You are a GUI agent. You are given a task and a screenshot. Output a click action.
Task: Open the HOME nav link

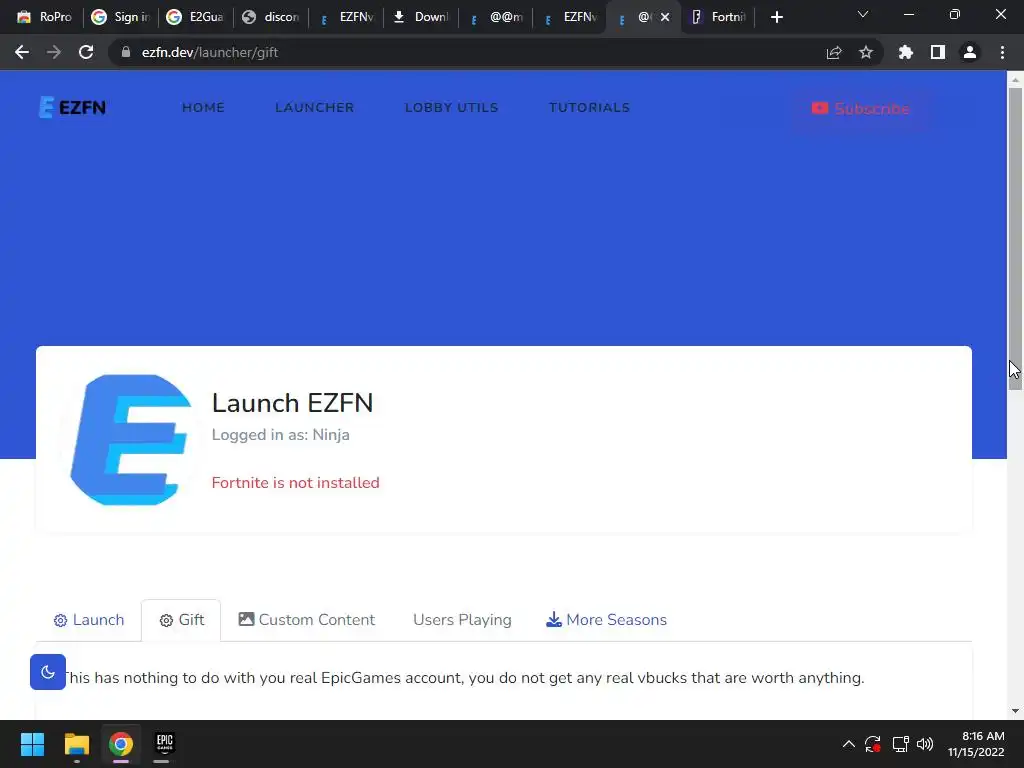(203, 108)
